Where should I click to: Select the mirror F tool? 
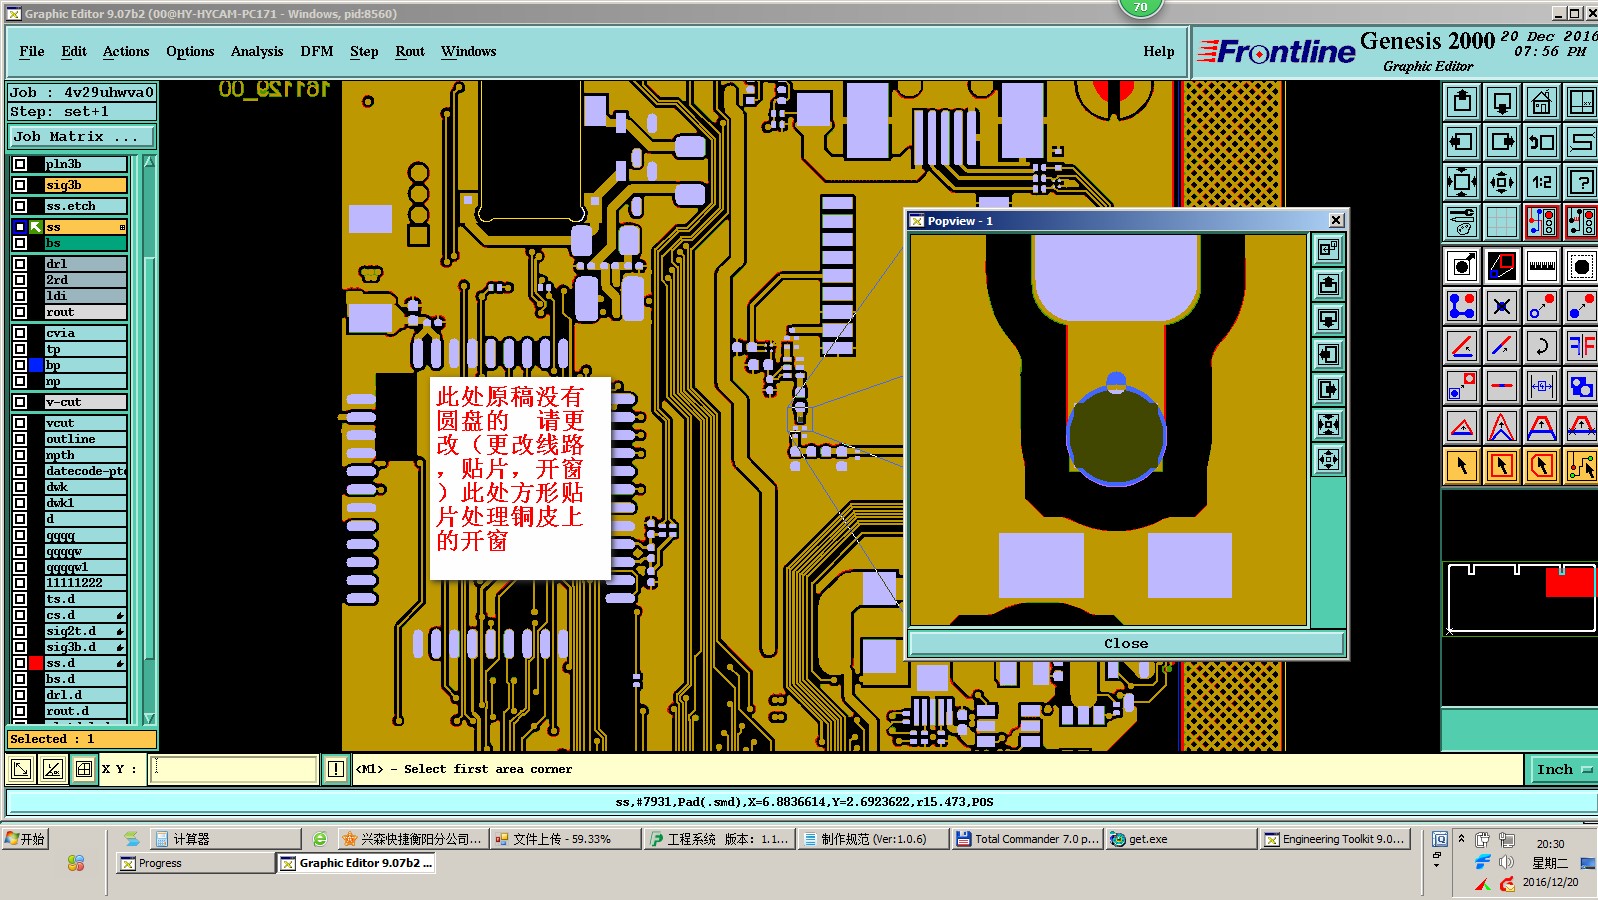(1581, 346)
